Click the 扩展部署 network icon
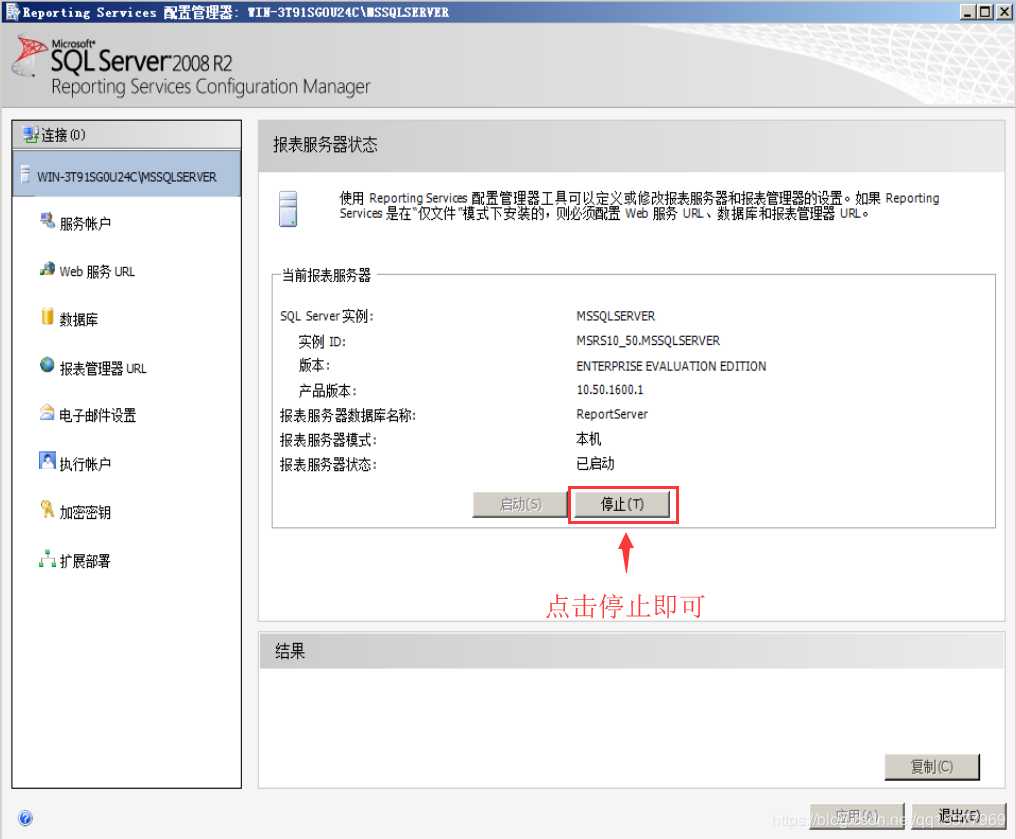Screen dimensions: 1016x839 tap(47, 558)
